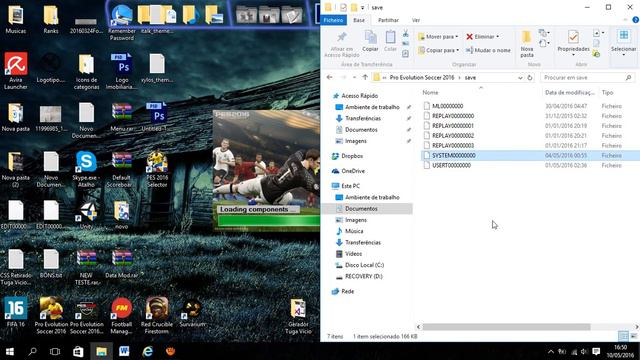Navigate back with the back arrow

pos(330,78)
